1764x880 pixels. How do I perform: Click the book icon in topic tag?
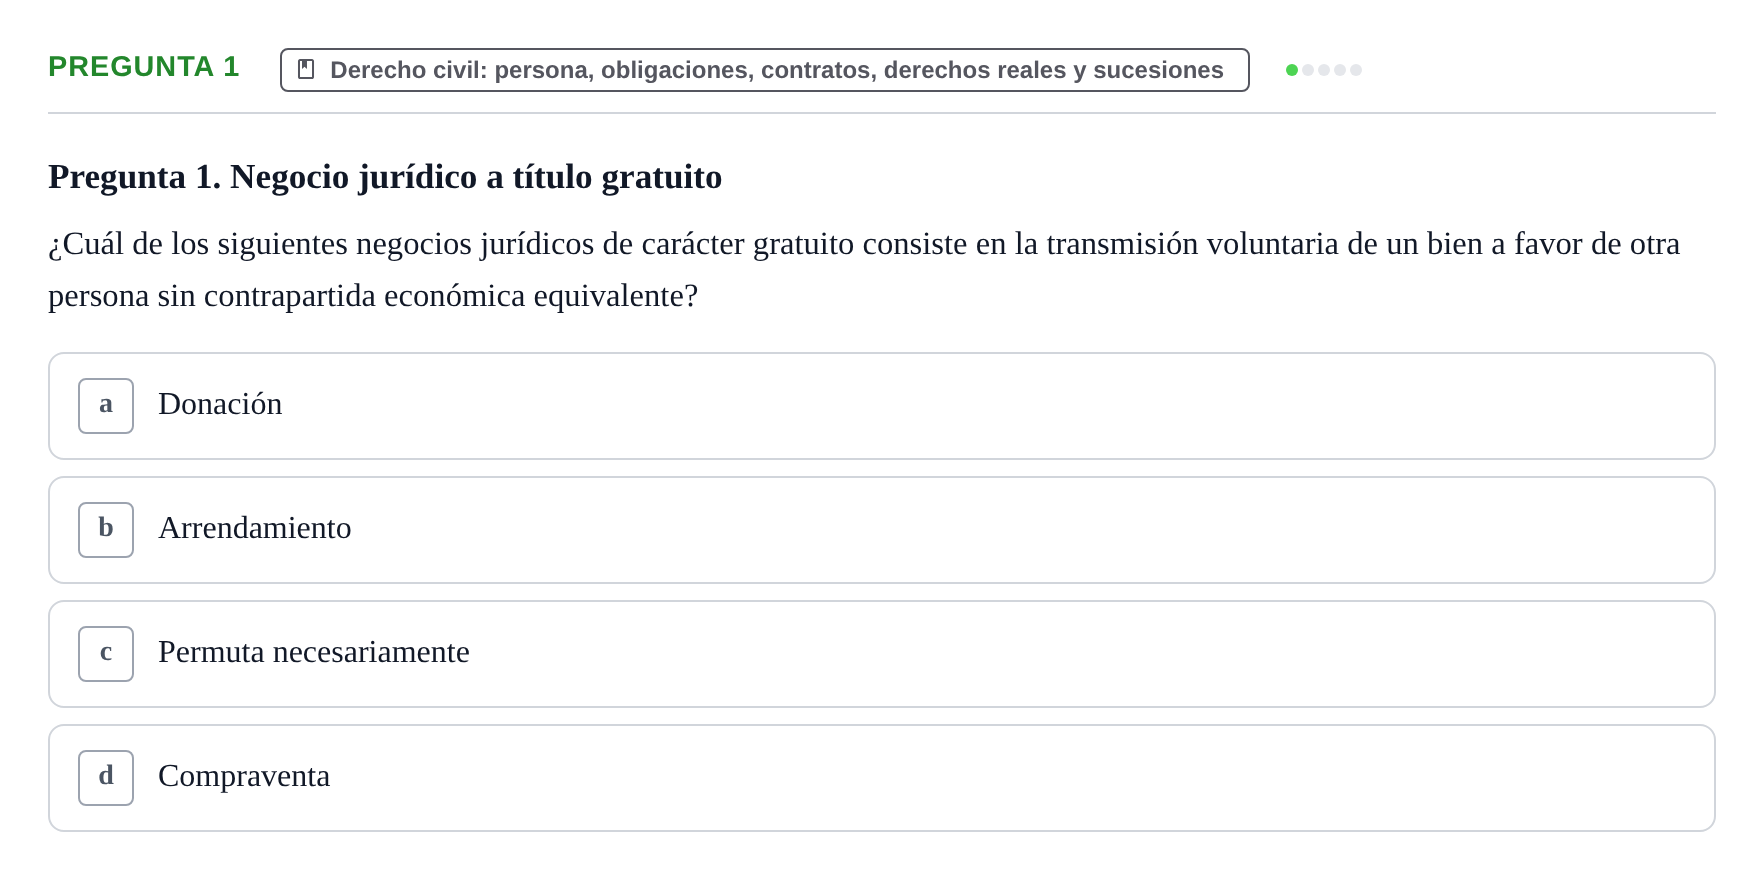click(x=306, y=69)
